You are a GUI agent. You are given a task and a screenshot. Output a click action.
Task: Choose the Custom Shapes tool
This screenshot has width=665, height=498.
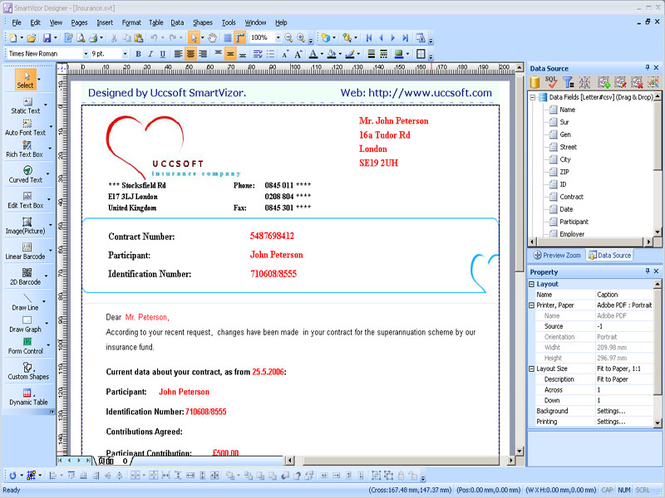coord(28,371)
